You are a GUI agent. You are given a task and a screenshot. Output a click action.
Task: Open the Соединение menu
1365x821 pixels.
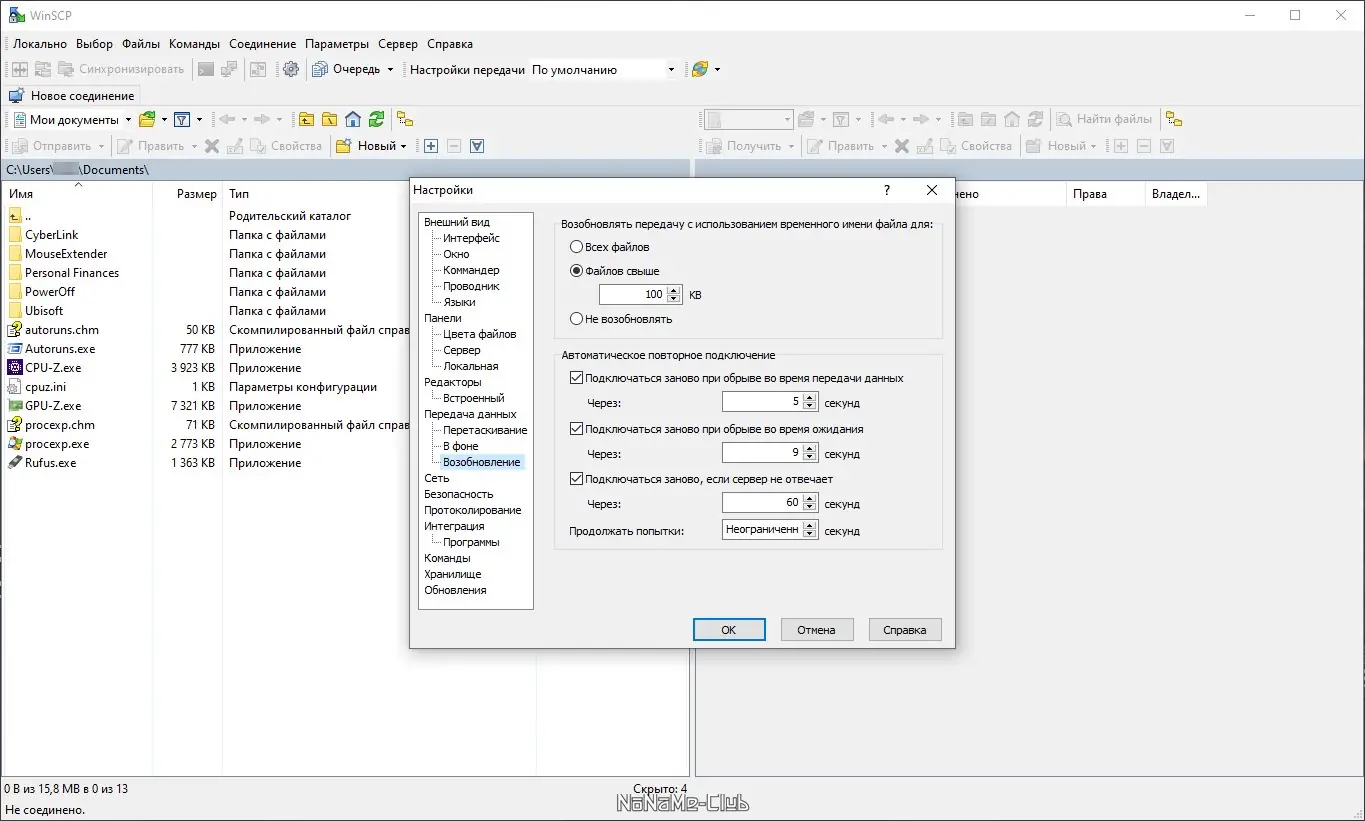coord(262,44)
